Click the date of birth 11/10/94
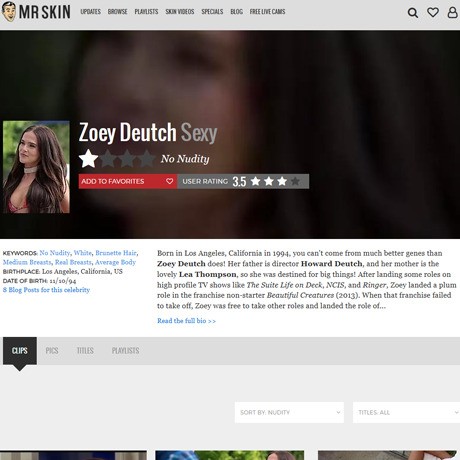This screenshot has width=460, height=460. point(63,281)
